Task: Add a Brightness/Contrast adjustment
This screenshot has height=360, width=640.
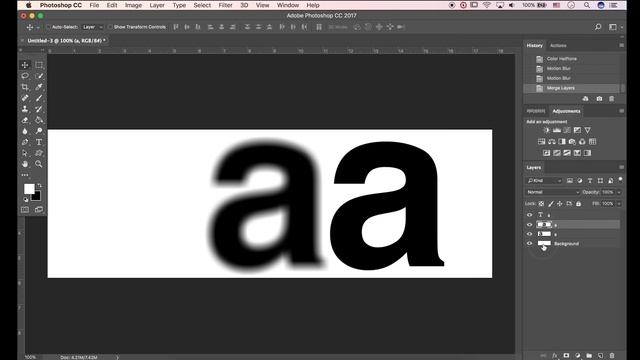Action: (x=547, y=130)
